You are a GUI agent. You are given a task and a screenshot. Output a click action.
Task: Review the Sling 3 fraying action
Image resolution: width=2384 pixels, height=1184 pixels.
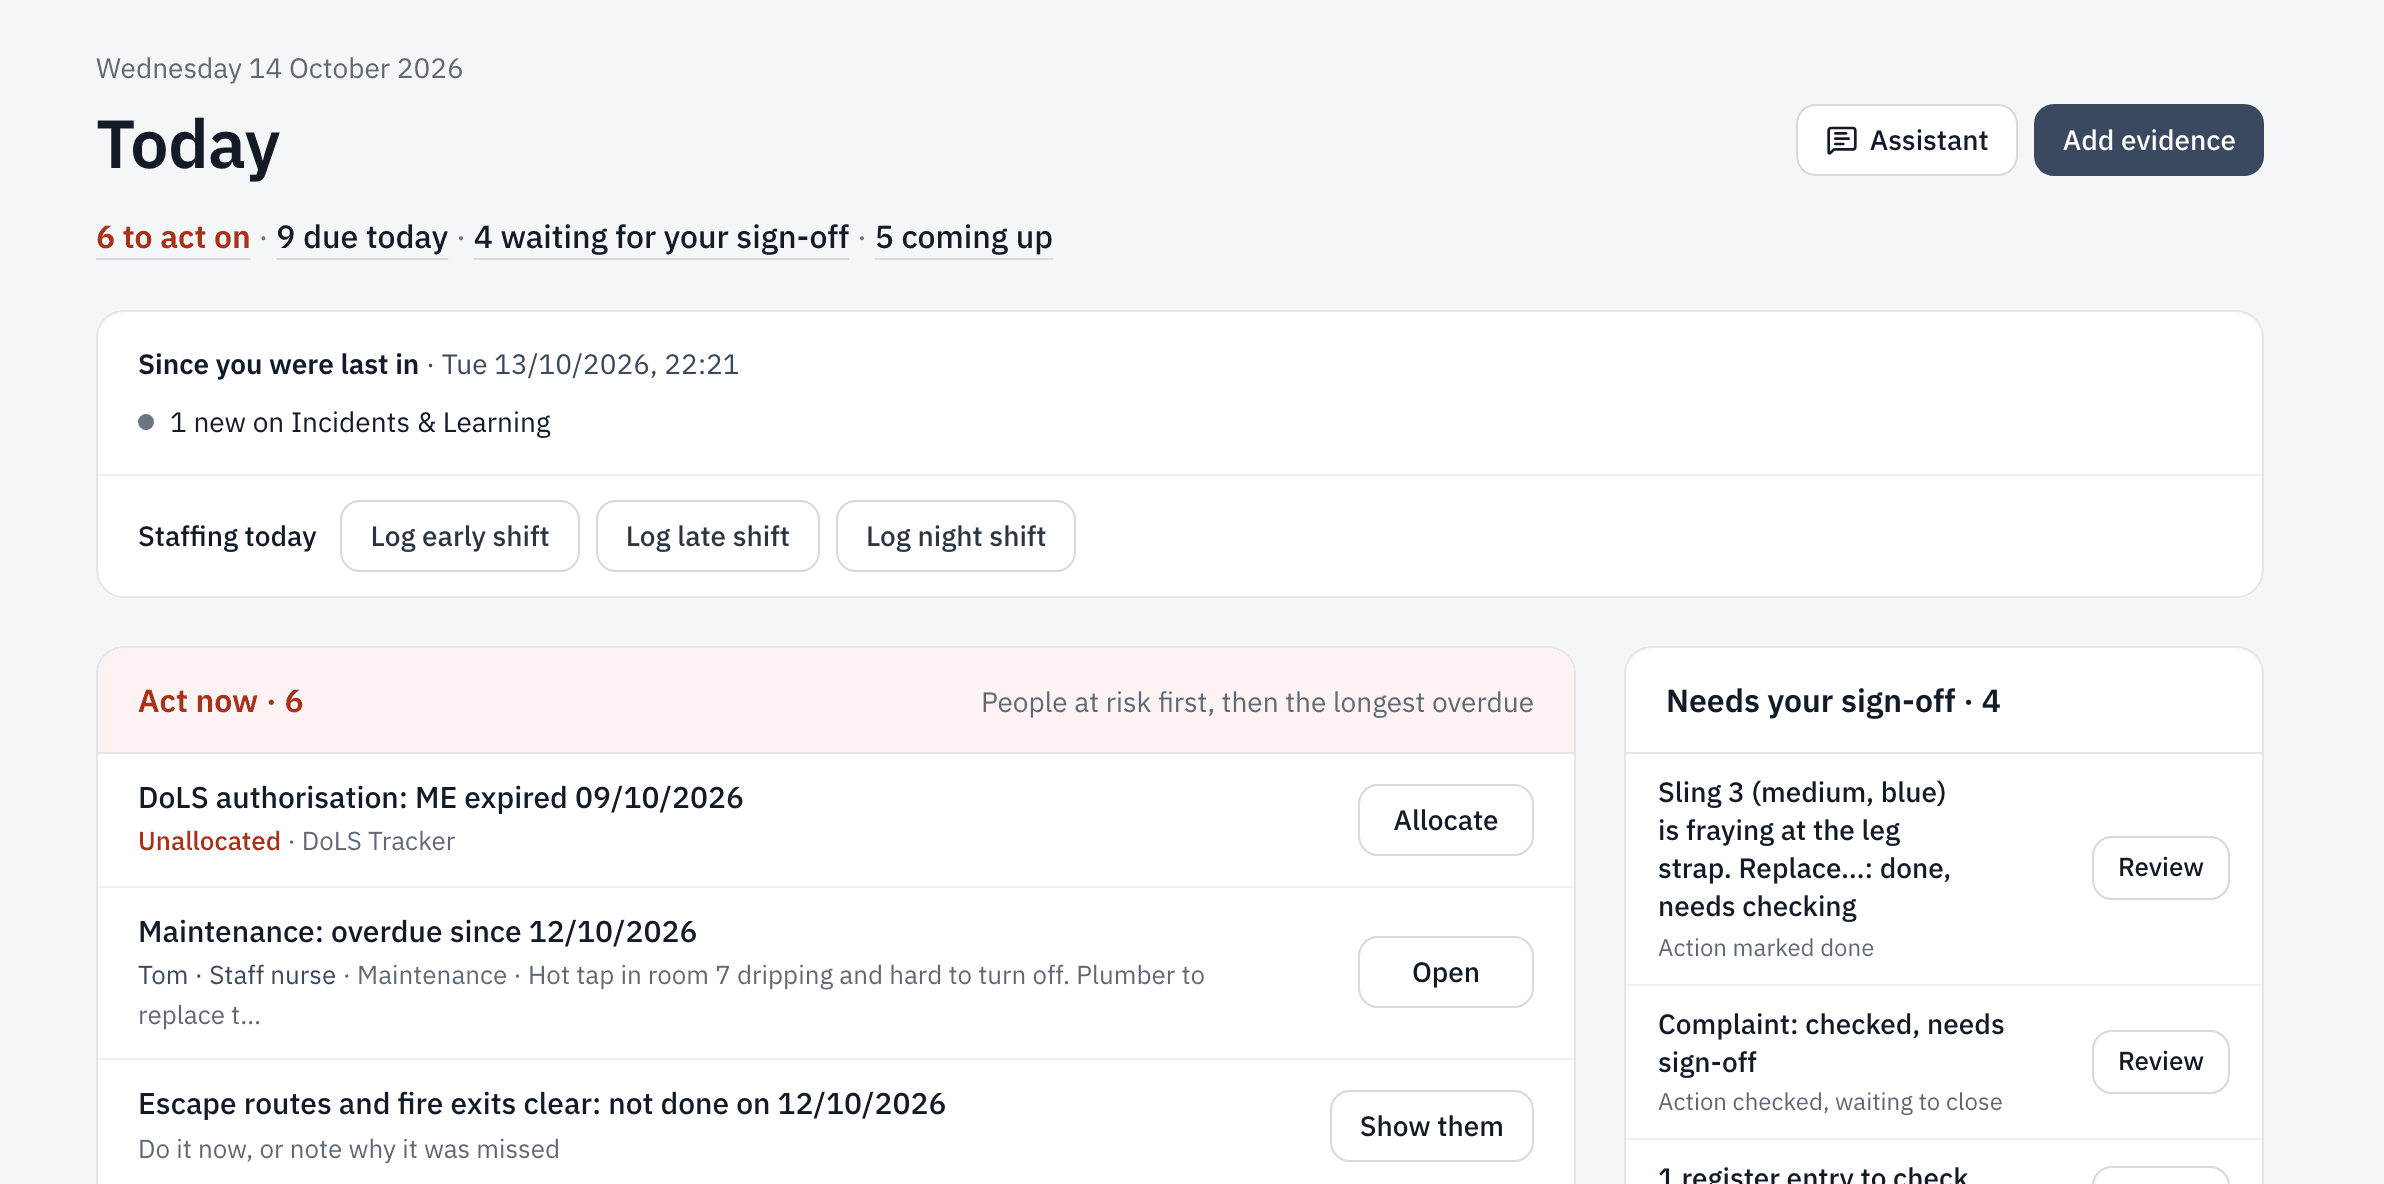point(2161,868)
